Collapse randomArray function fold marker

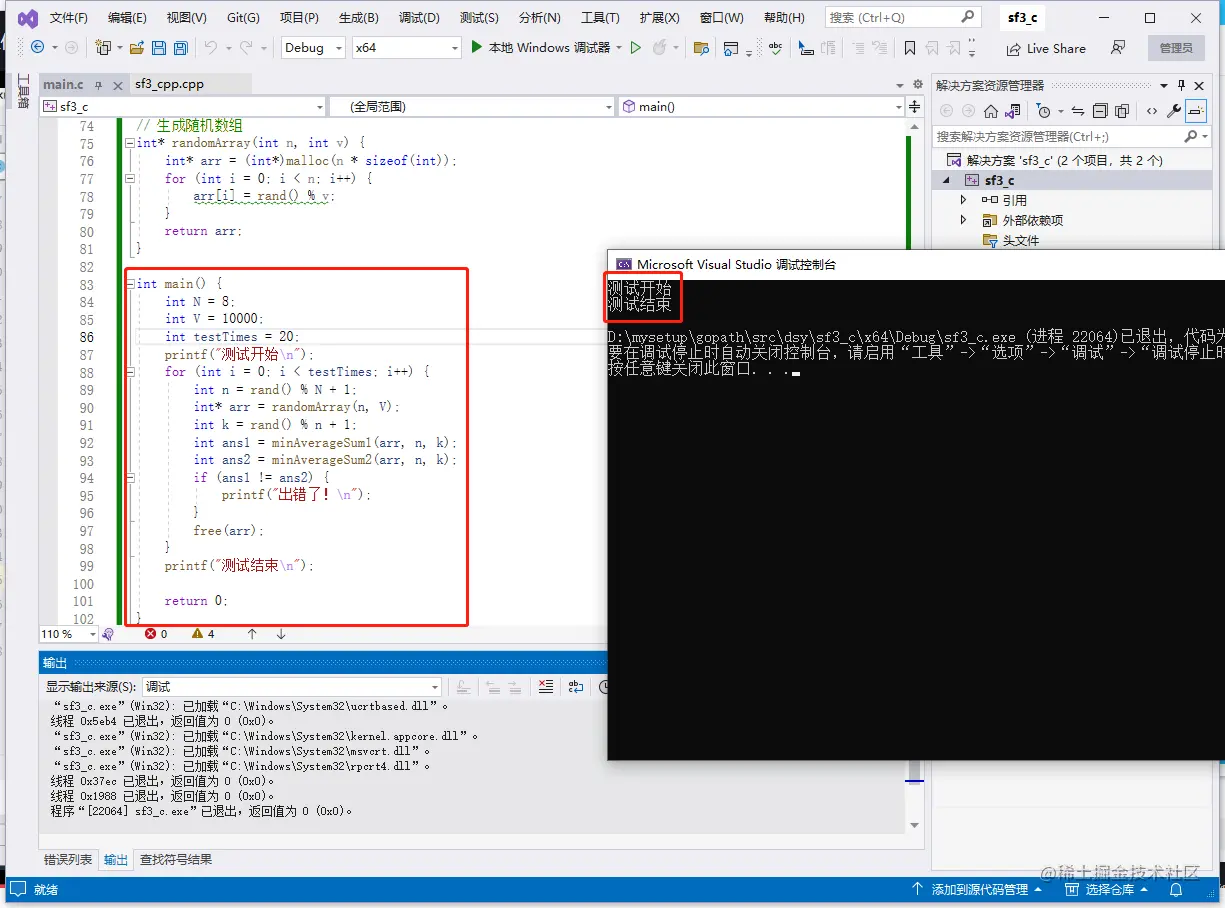[130, 143]
